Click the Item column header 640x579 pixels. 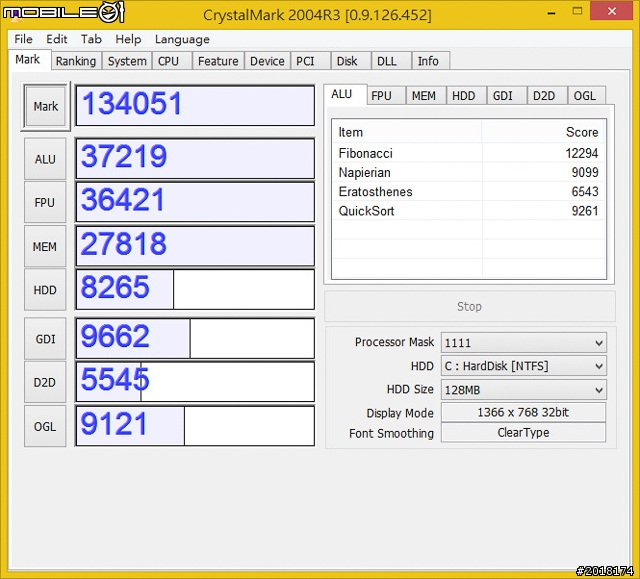(407, 132)
